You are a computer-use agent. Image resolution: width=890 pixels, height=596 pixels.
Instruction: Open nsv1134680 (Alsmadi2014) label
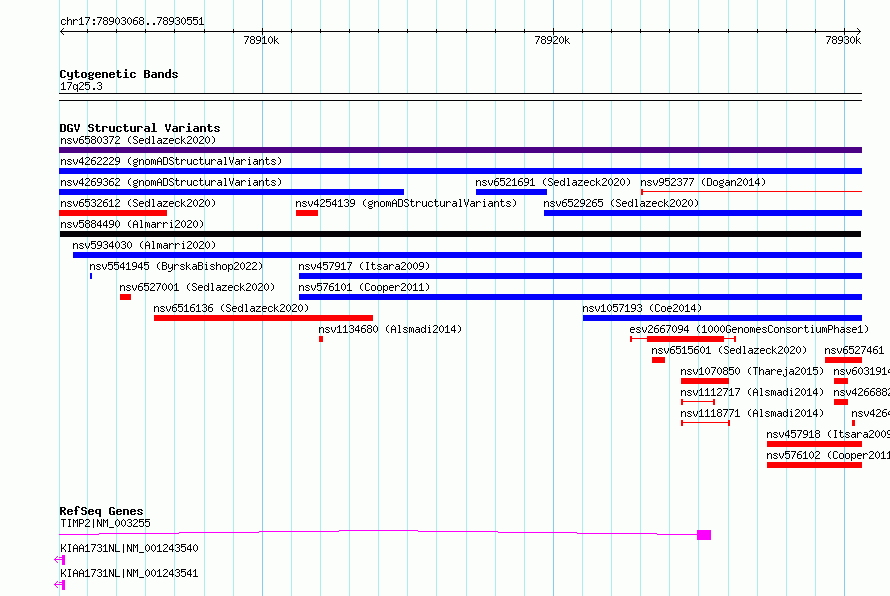tap(390, 329)
